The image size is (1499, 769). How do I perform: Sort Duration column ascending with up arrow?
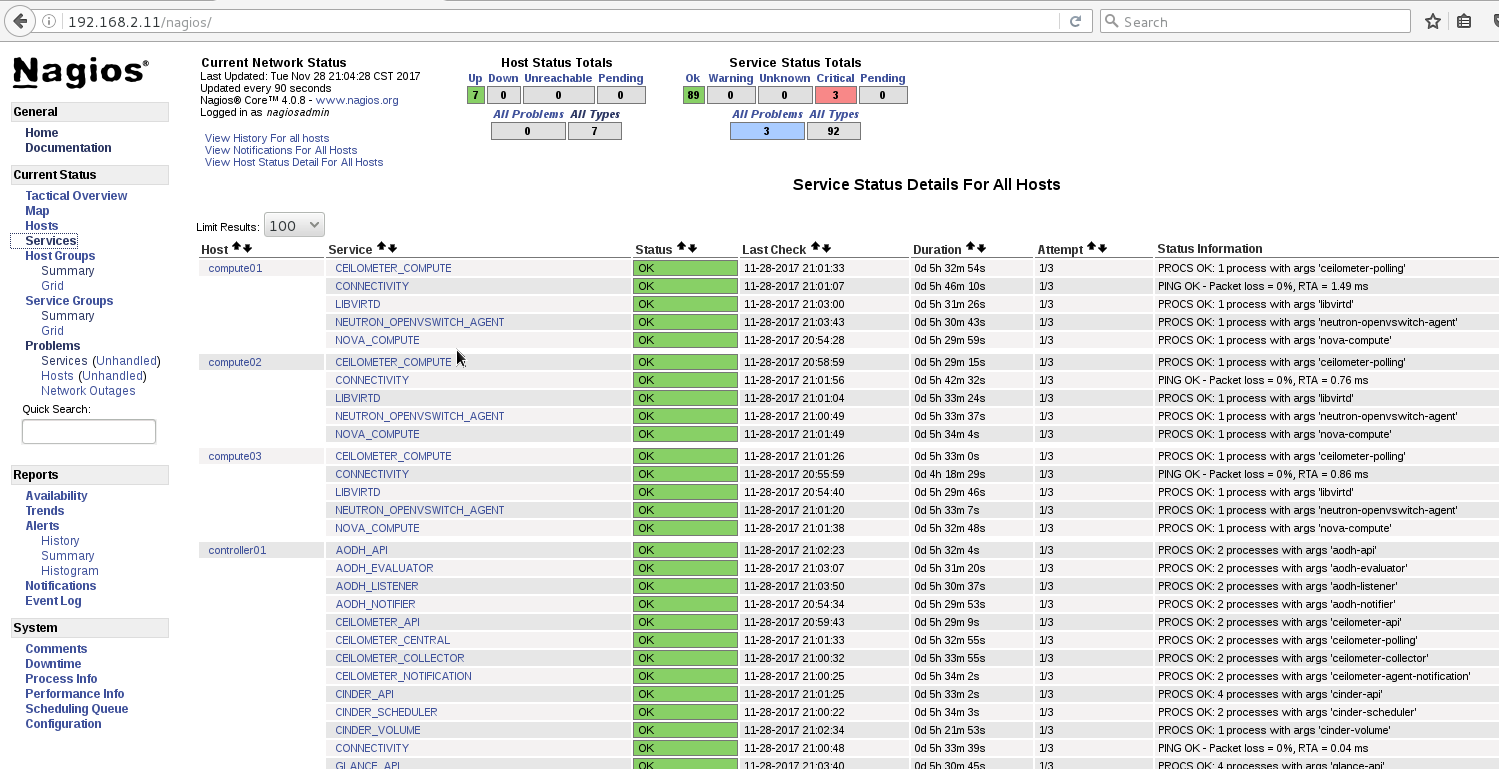click(x=970, y=247)
